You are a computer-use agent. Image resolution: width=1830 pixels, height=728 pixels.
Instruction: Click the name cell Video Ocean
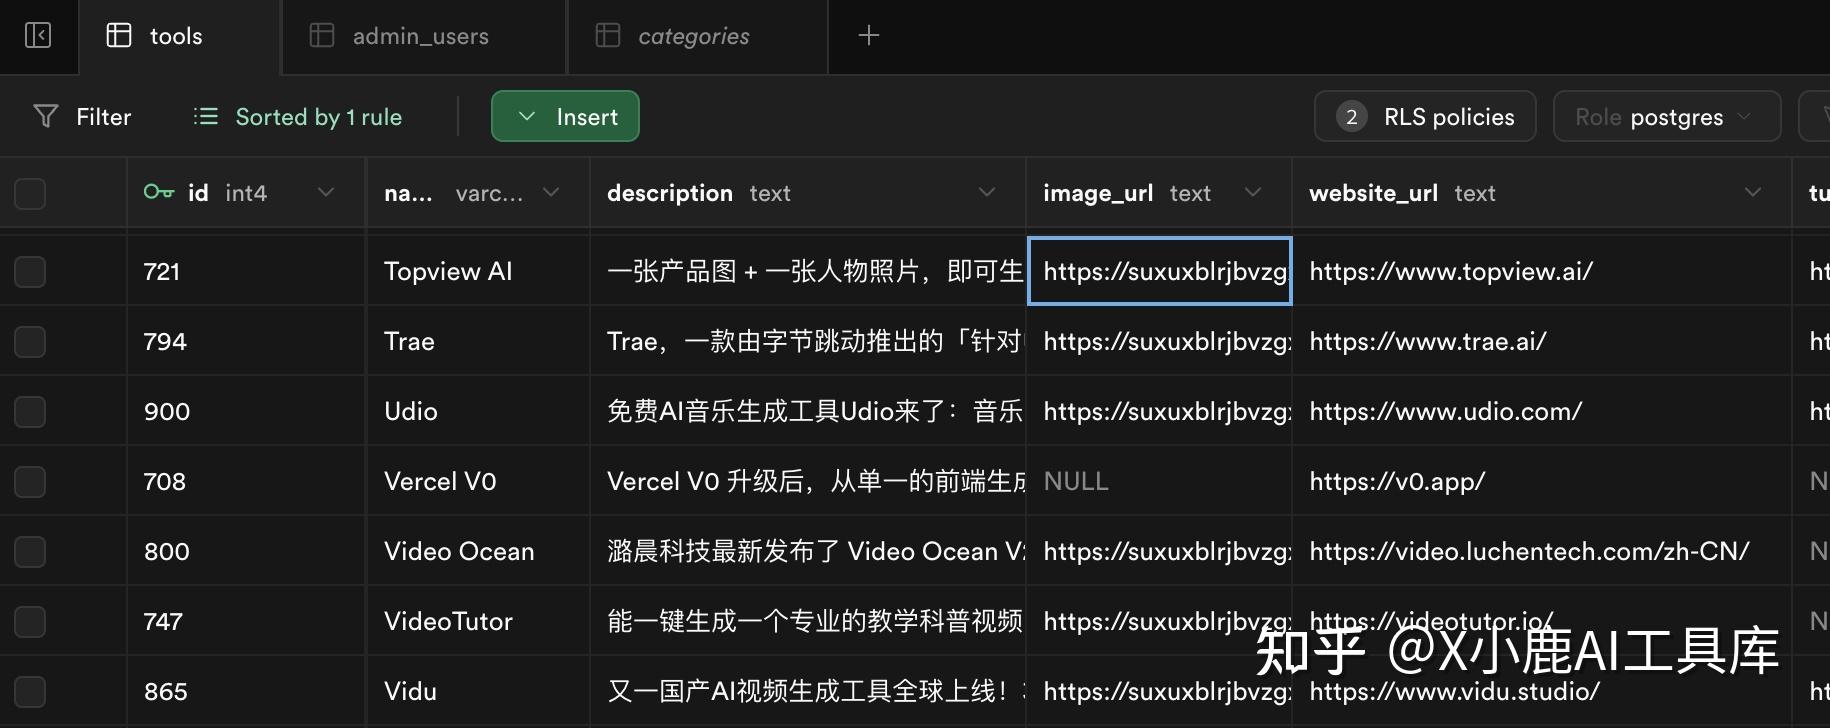pos(478,551)
